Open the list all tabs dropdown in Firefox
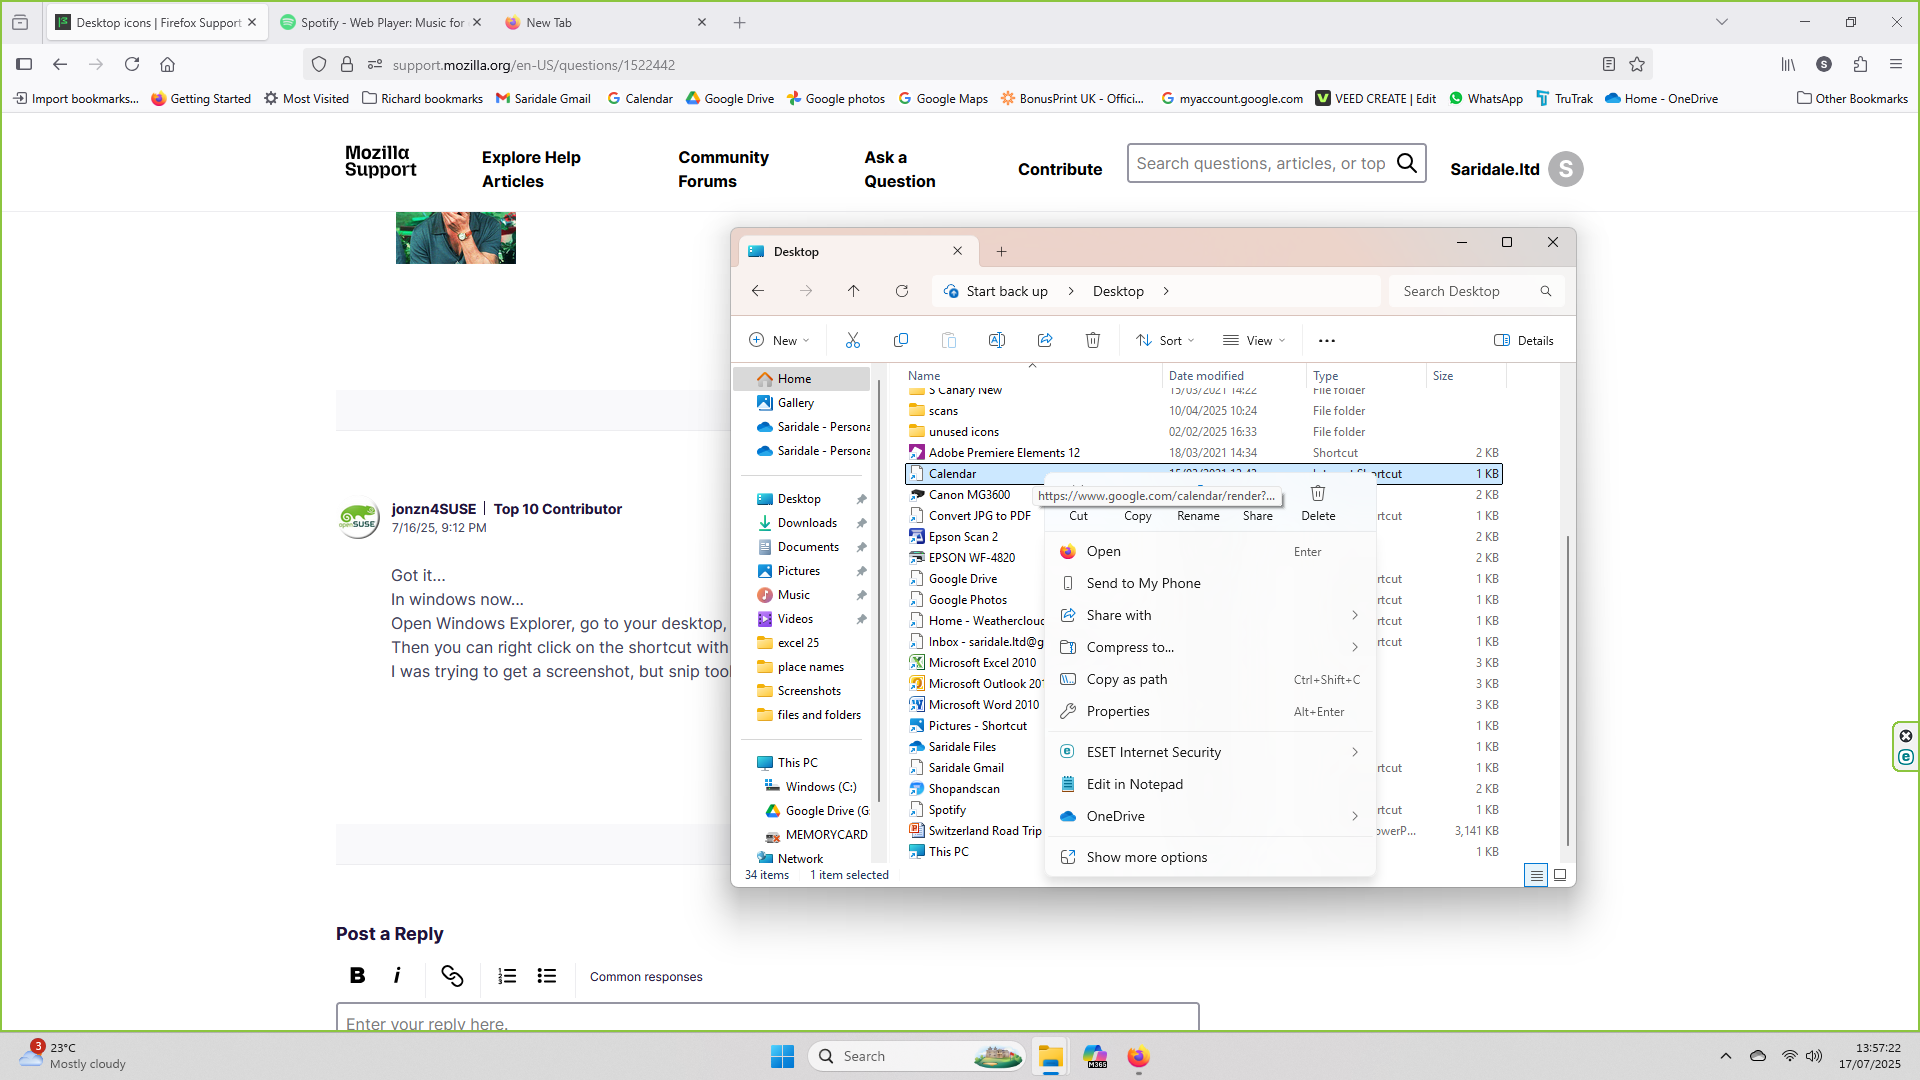The width and height of the screenshot is (1920, 1080). coord(1722,22)
